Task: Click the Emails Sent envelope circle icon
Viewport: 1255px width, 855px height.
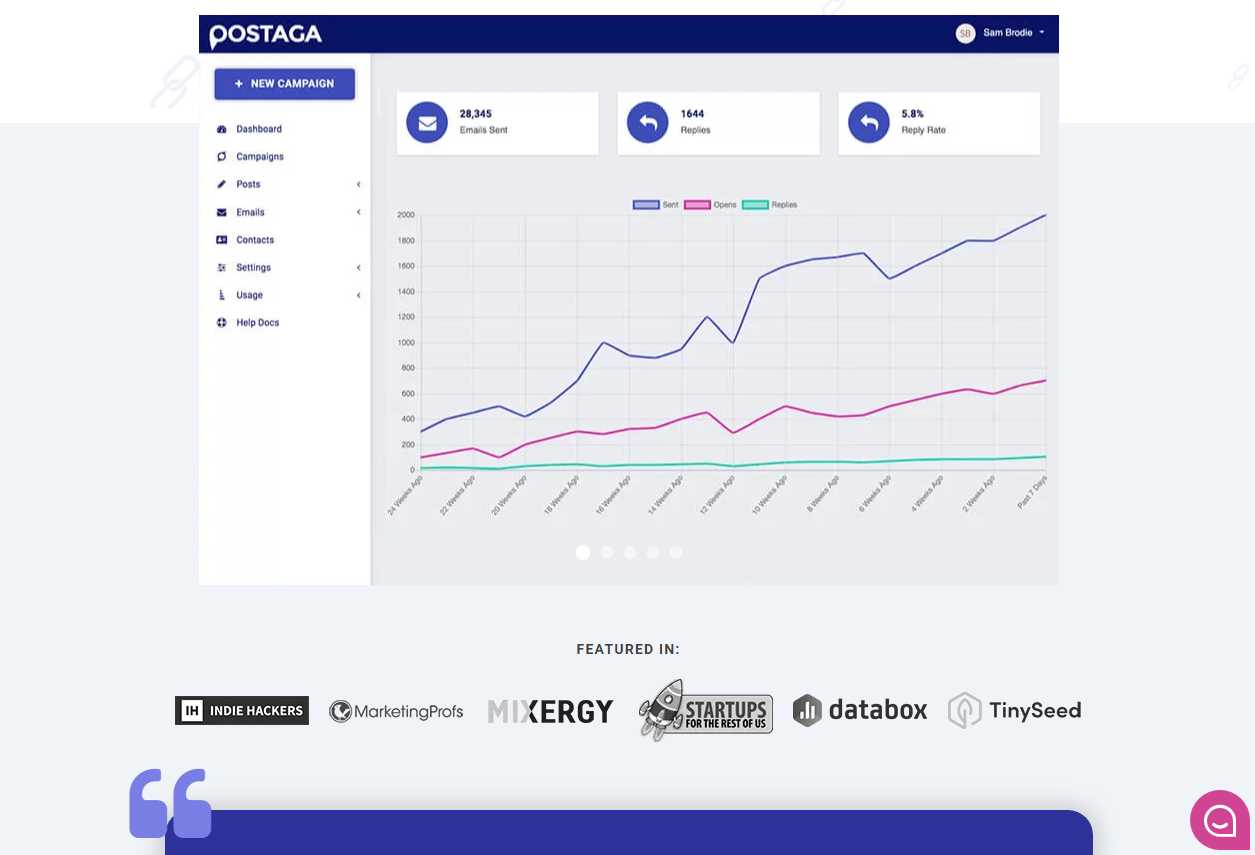Action: pyautogui.click(x=427, y=123)
